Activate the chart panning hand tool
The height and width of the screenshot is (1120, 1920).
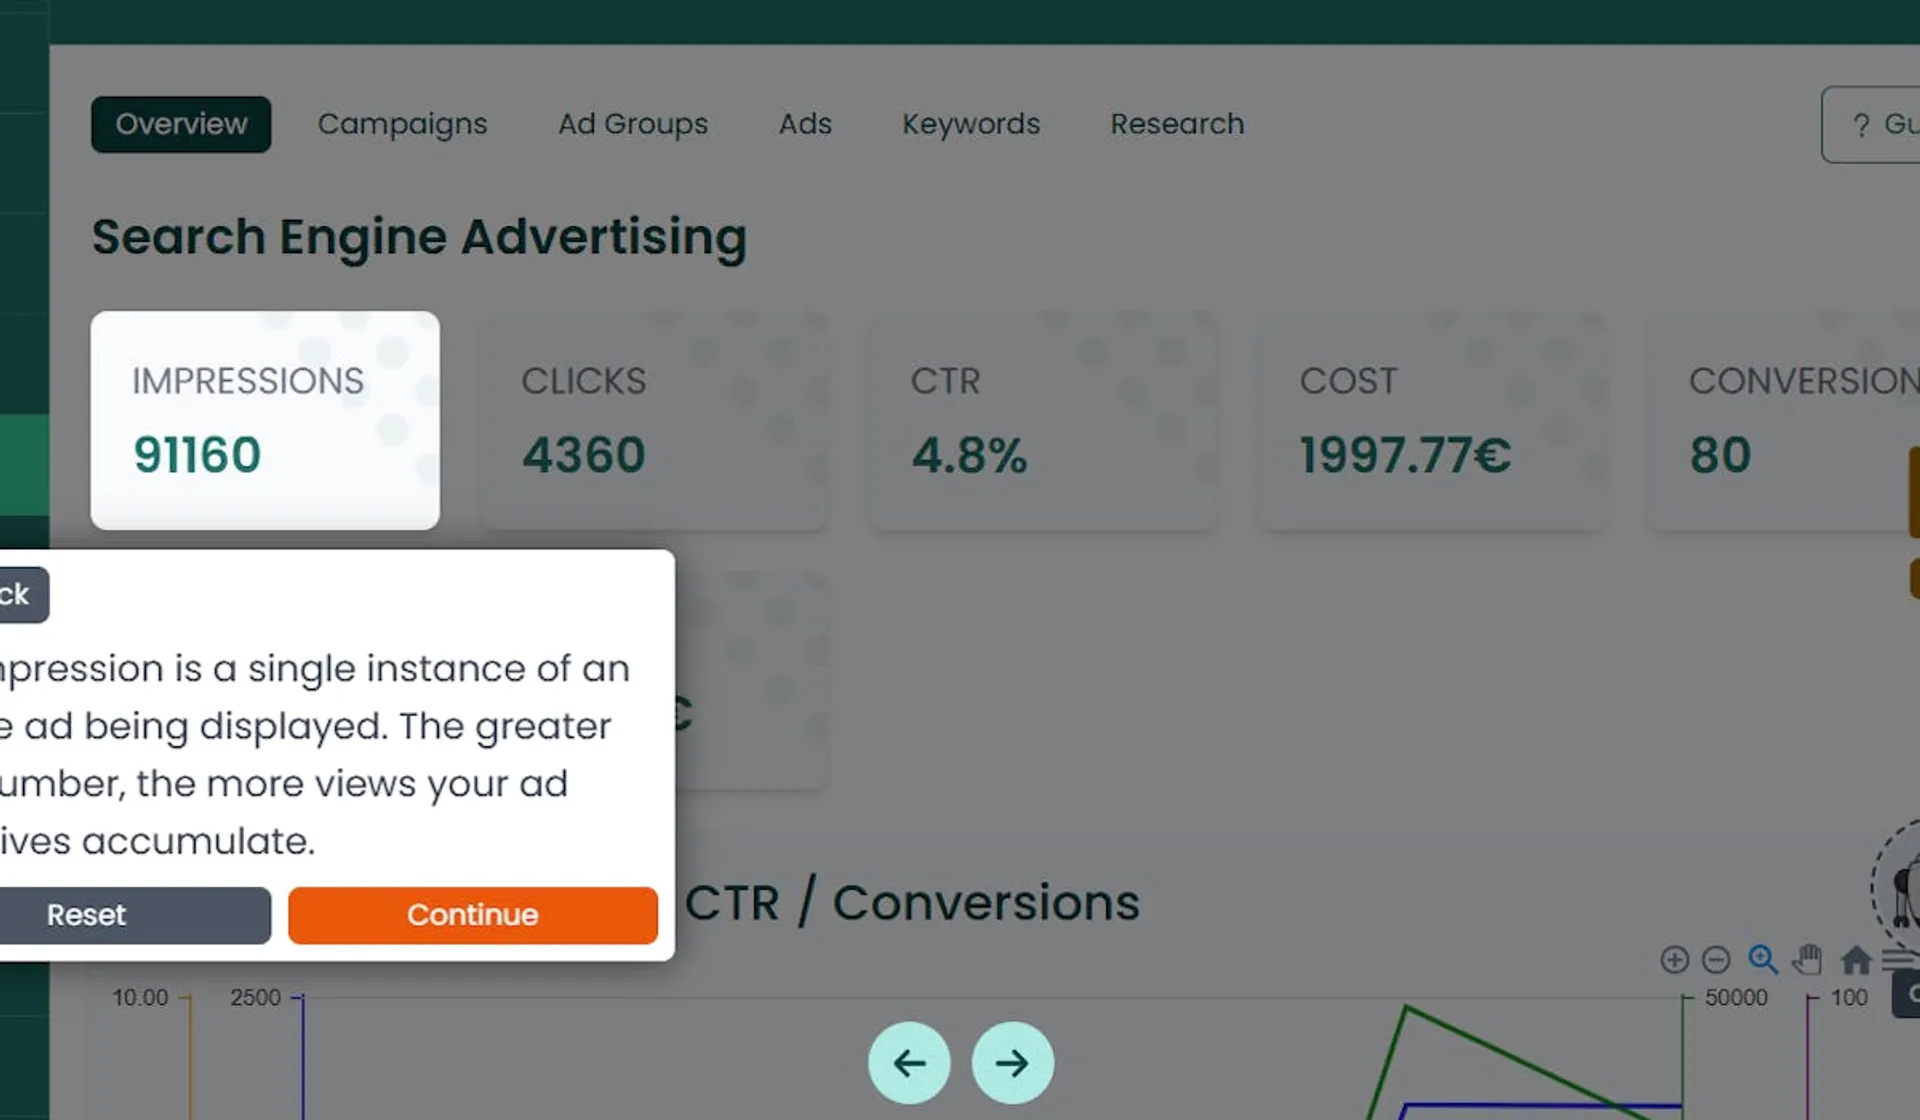[1807, 960]
